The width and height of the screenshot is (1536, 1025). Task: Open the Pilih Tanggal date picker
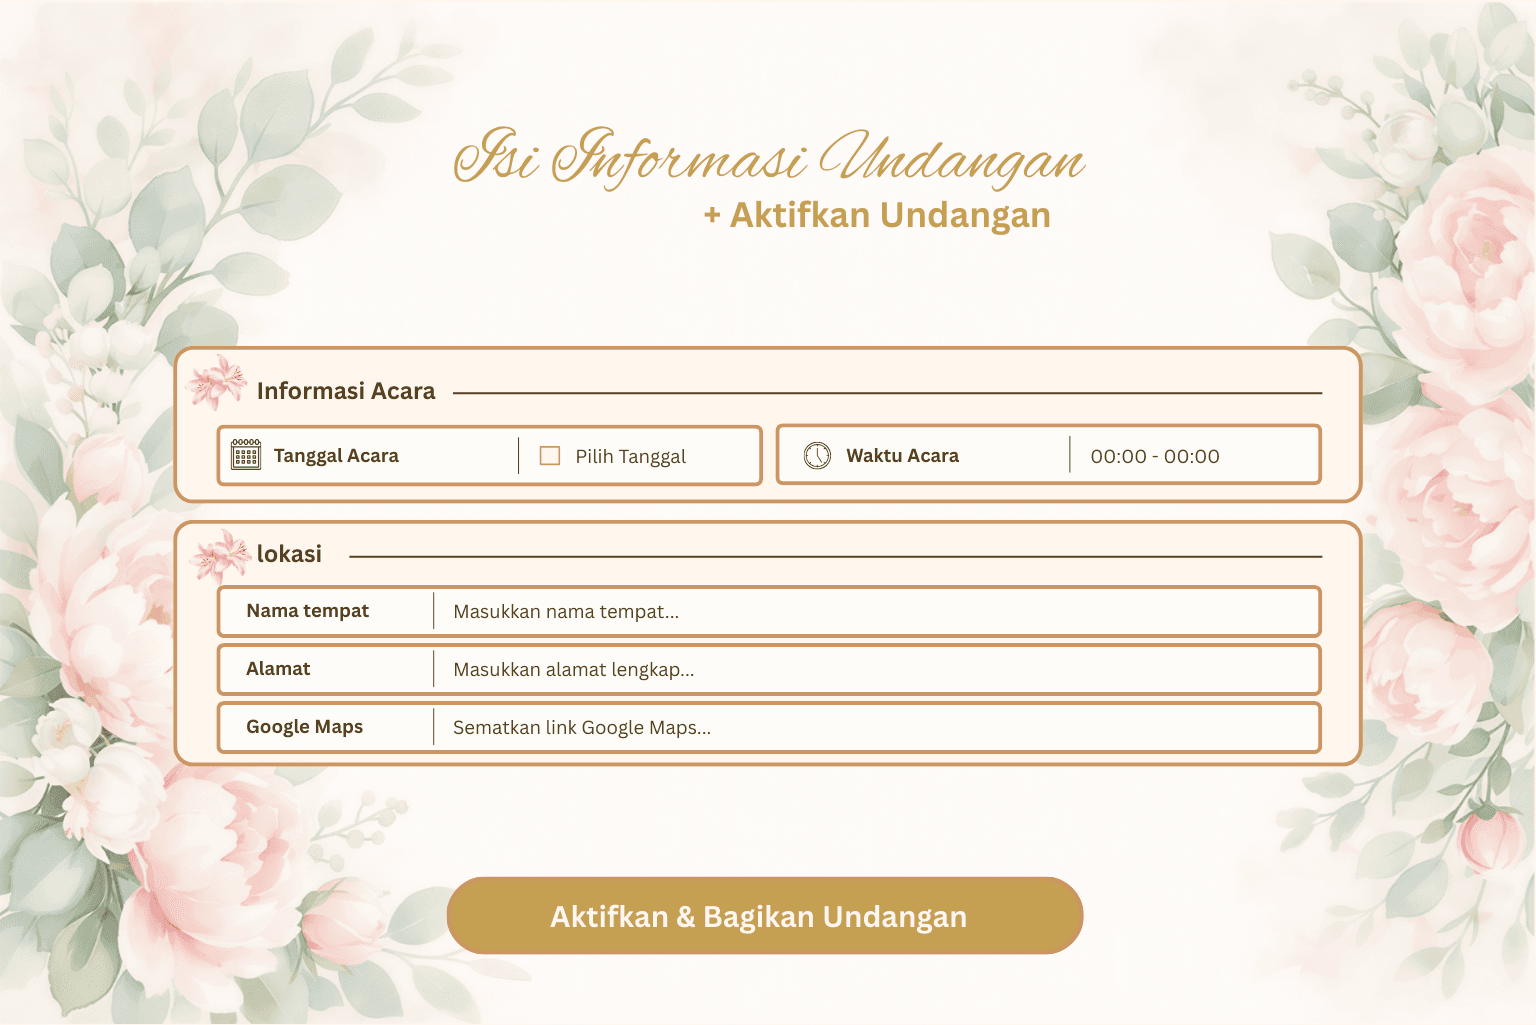tap(630, 456)
